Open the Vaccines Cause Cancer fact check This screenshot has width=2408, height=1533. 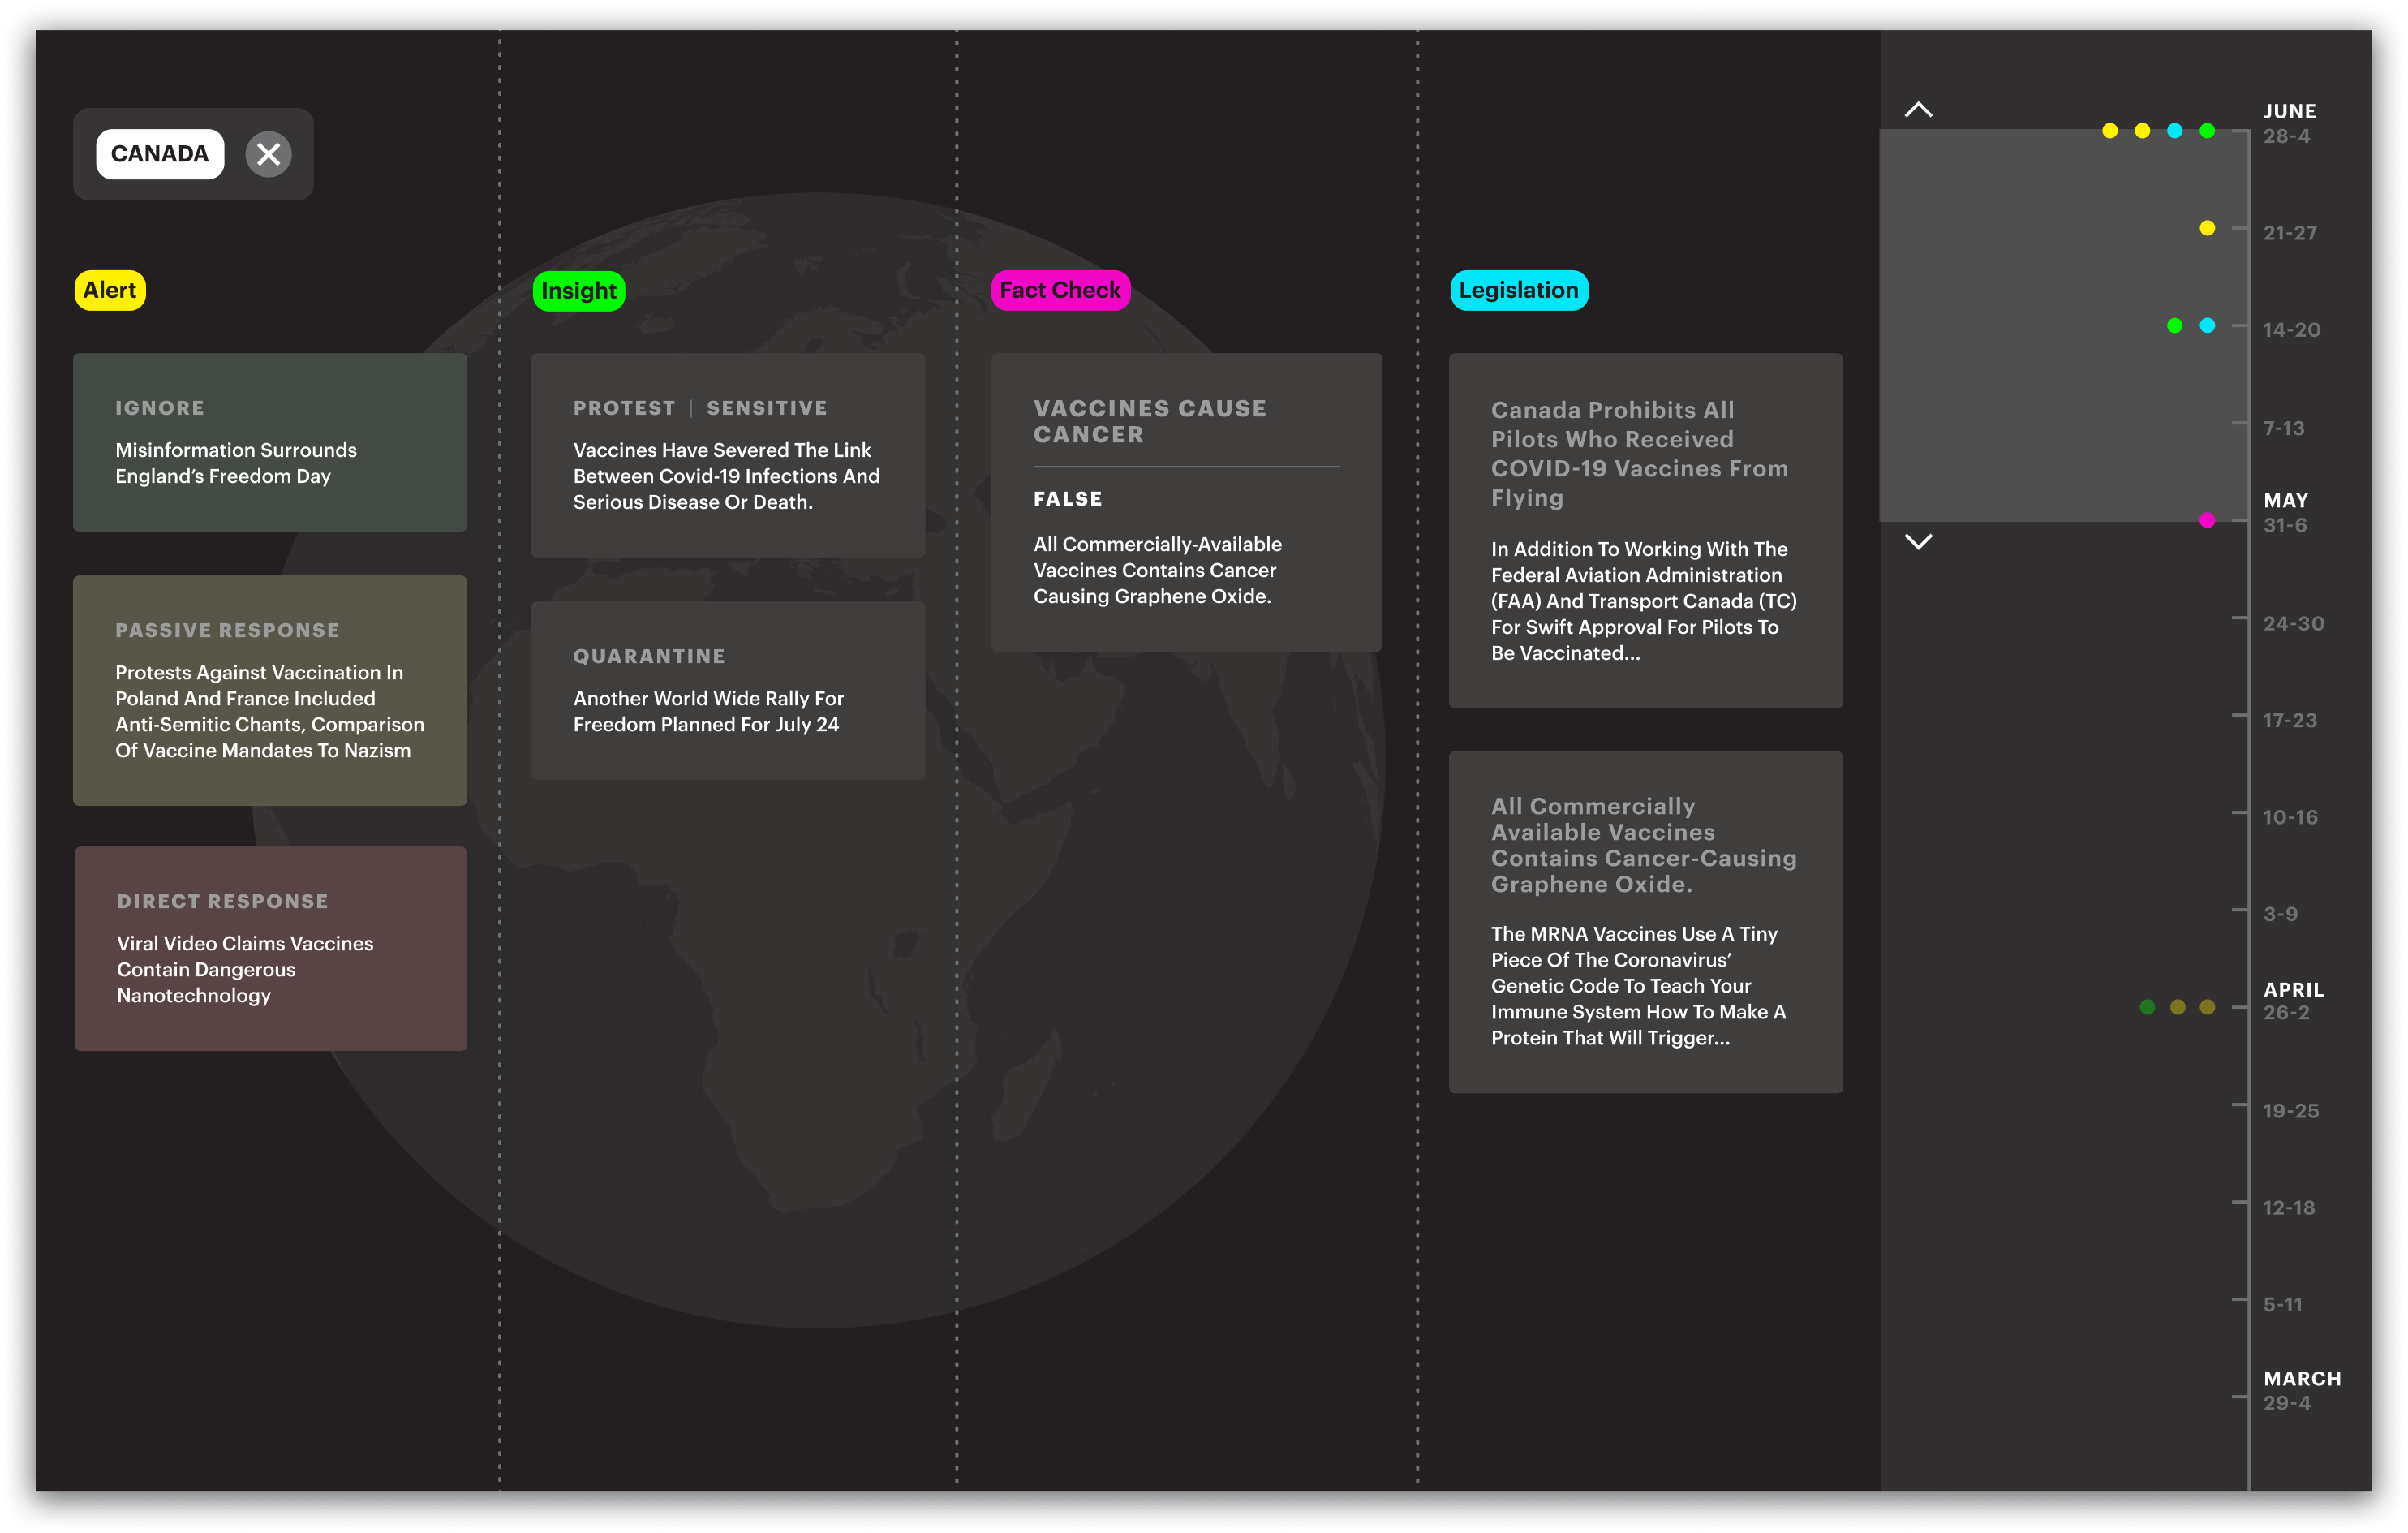[x=1186, y=502]
